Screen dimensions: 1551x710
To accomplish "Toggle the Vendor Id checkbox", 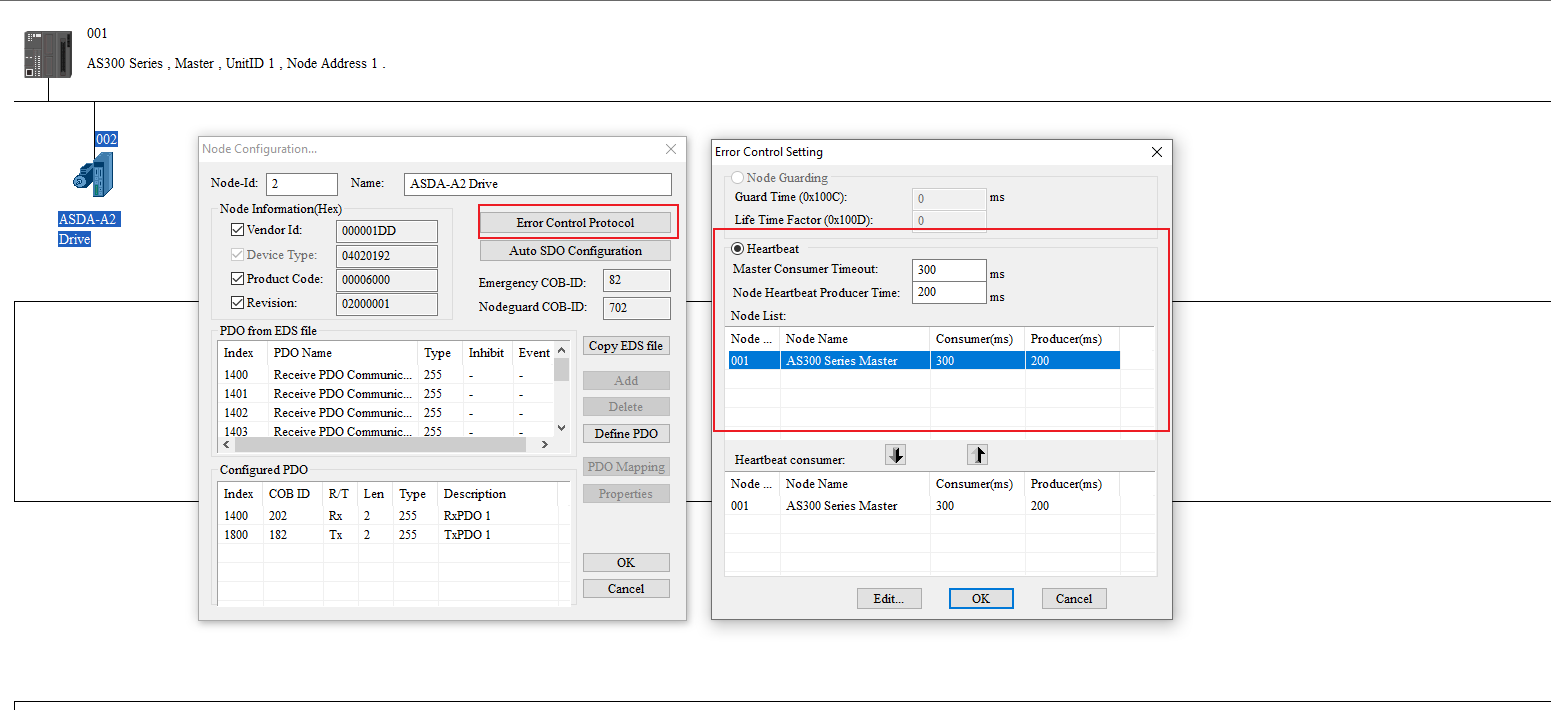I will (238, 230).
